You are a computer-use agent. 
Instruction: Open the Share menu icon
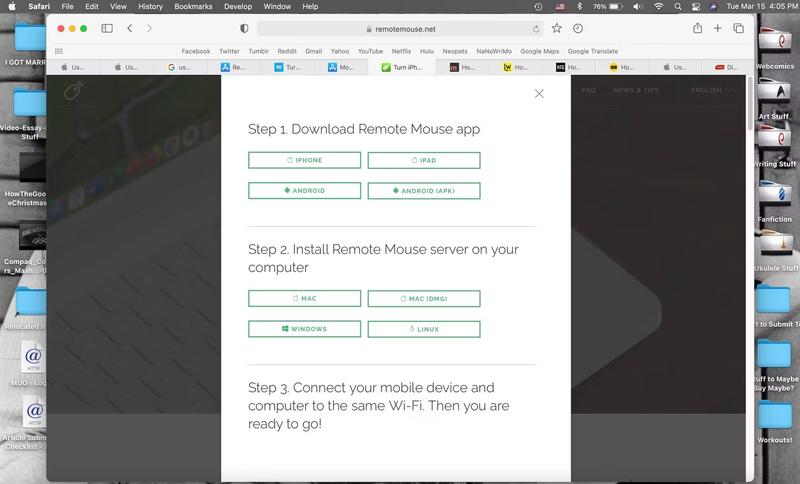[x=697, y=28]
